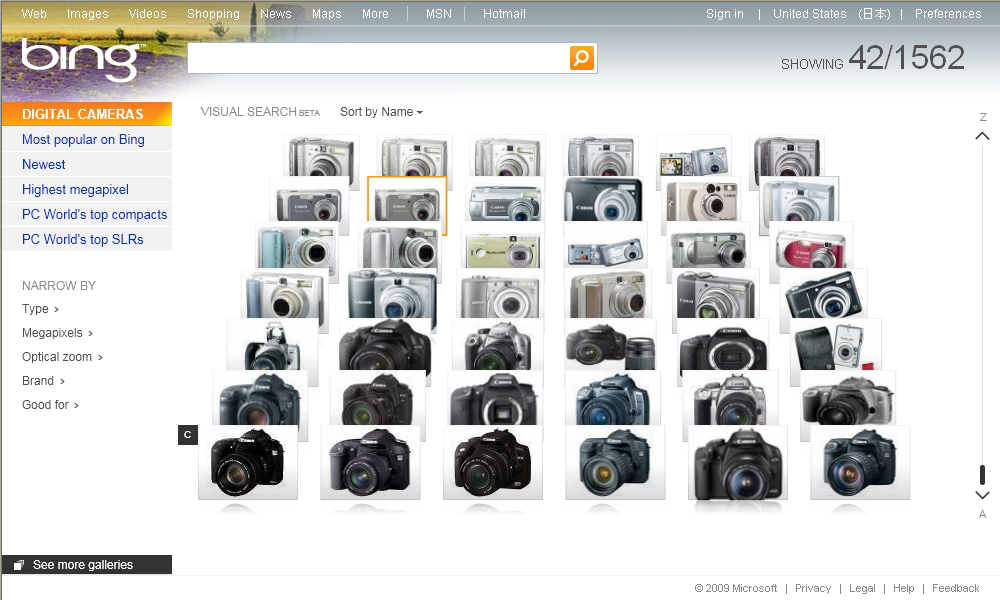Expand the Optical zoom filter

pyautogui.click(x=62, y=357)
